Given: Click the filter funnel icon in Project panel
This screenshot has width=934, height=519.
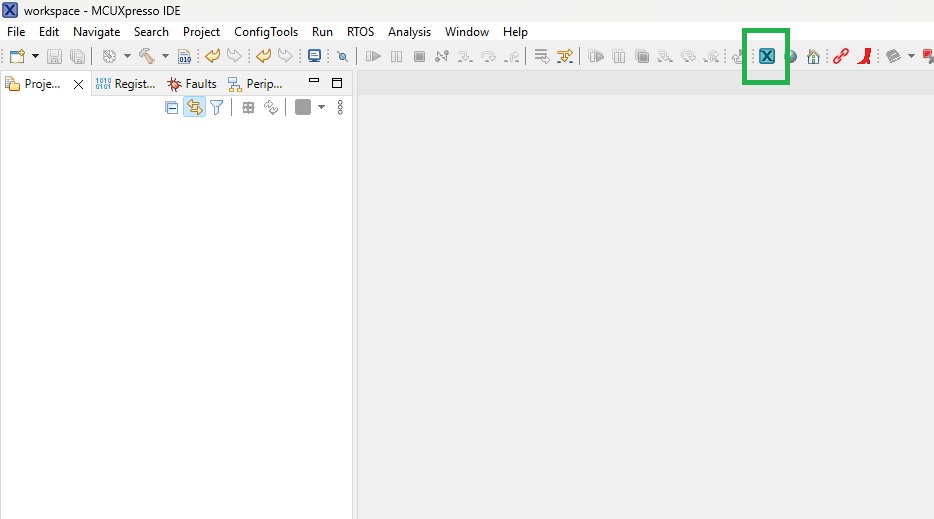Looking at the screenshot, I should tap(216, 108).
